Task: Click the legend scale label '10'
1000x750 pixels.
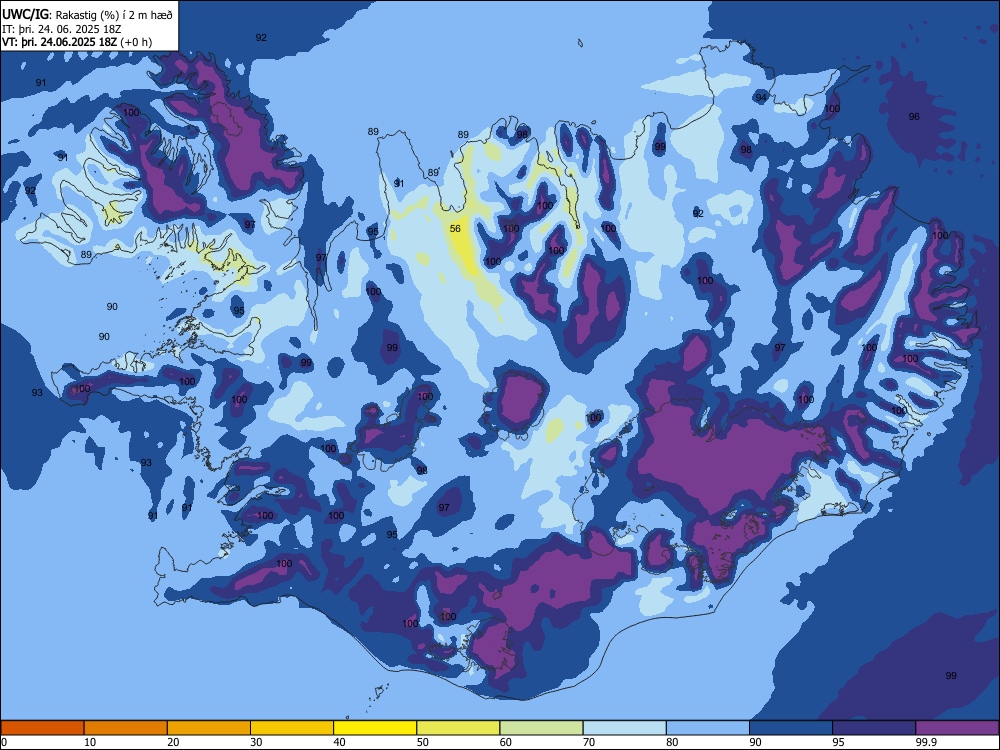Action: pos(90,742)
